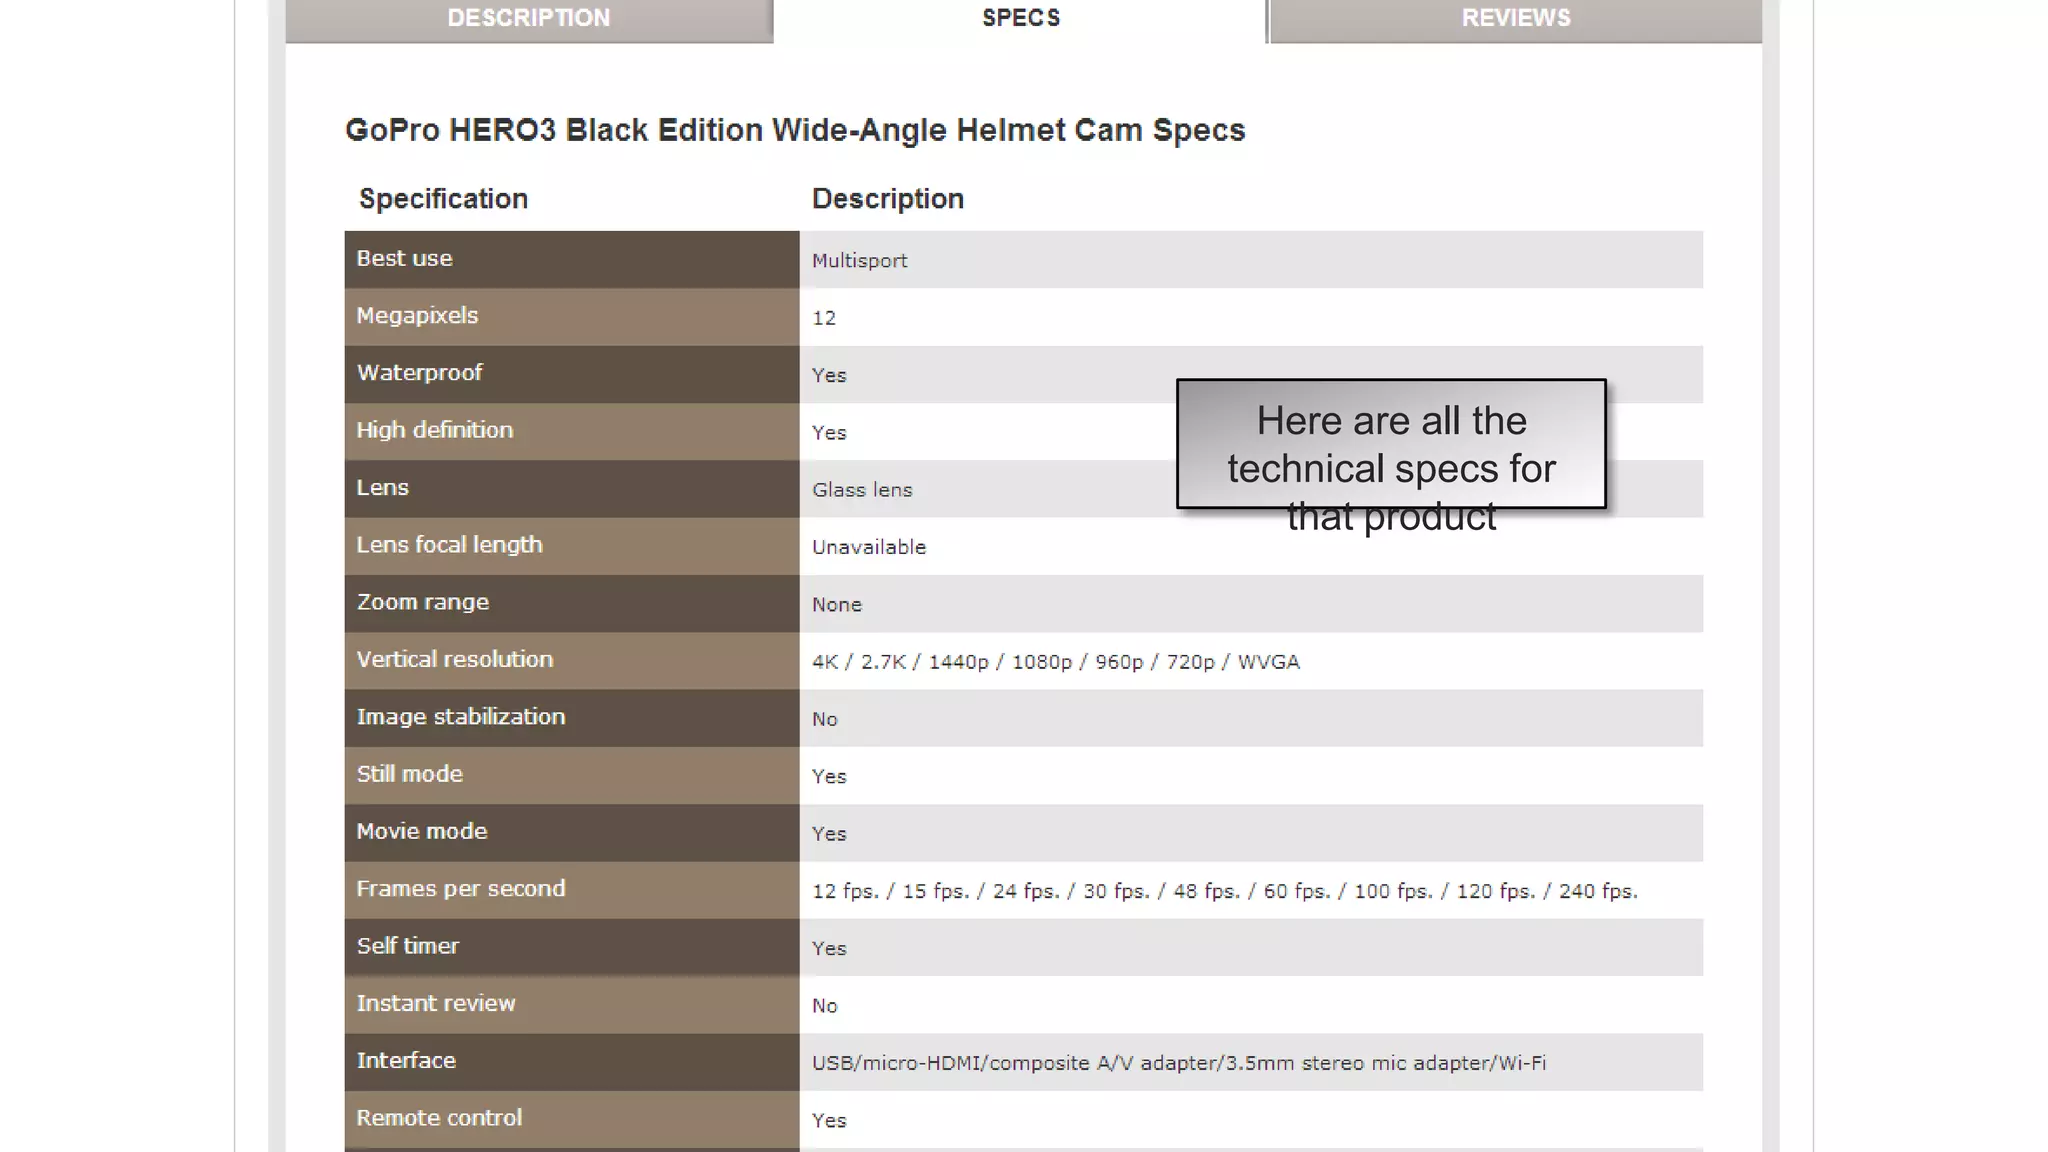
Task: Click the Image stabilization row label
Action: (x=460, y=717)
